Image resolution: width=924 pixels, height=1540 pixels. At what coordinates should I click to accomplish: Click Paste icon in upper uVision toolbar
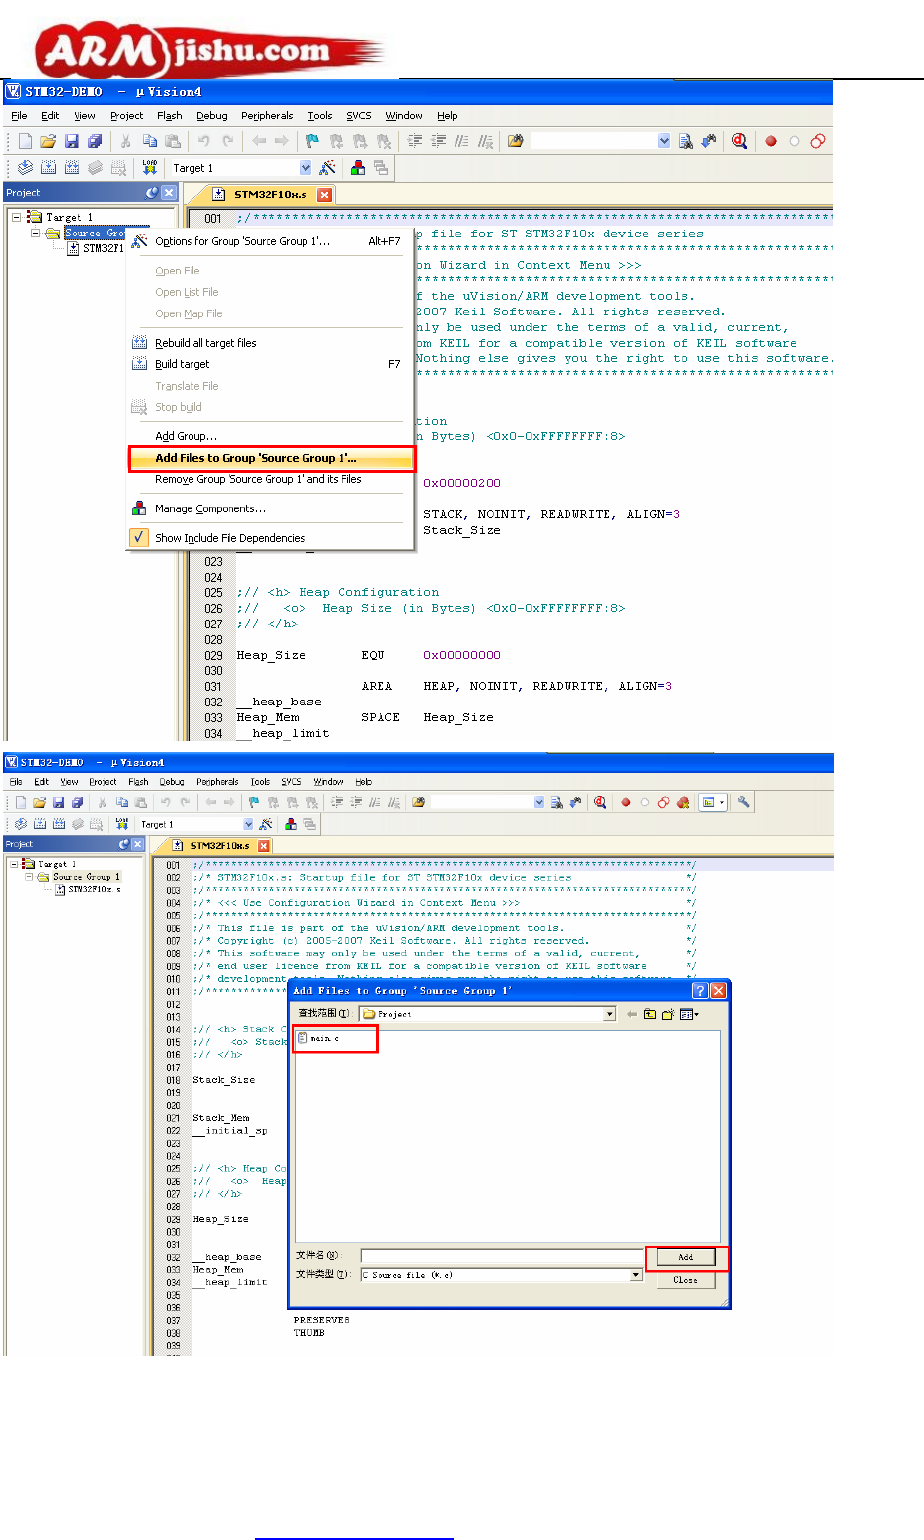click(173, 141)
